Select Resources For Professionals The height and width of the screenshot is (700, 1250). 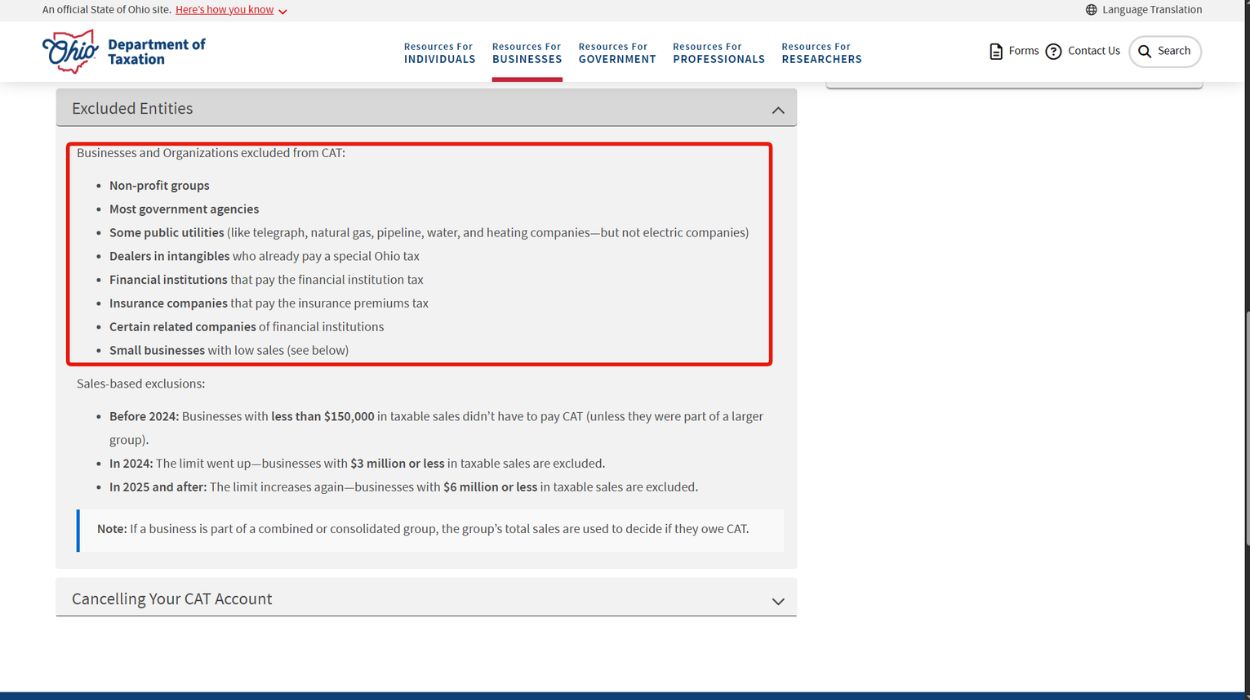pos(718,52)
